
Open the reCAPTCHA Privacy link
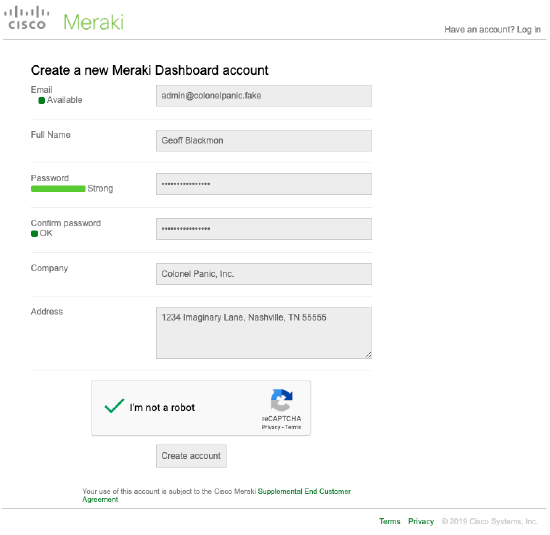click(271, 427)
